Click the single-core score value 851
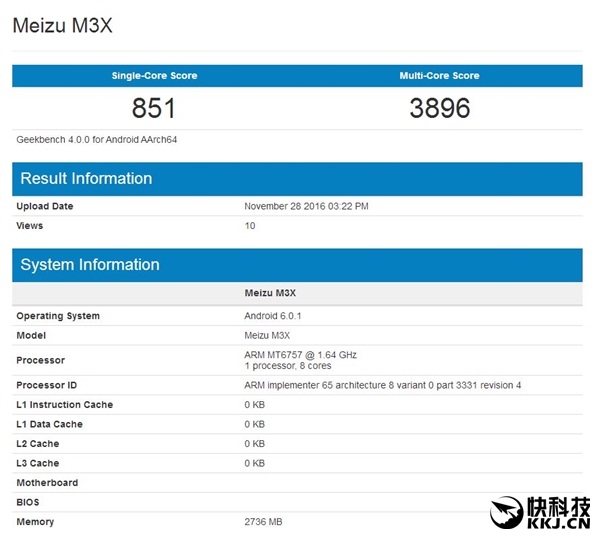Screen dimensions: 600x539 click(x=154, y=108)
